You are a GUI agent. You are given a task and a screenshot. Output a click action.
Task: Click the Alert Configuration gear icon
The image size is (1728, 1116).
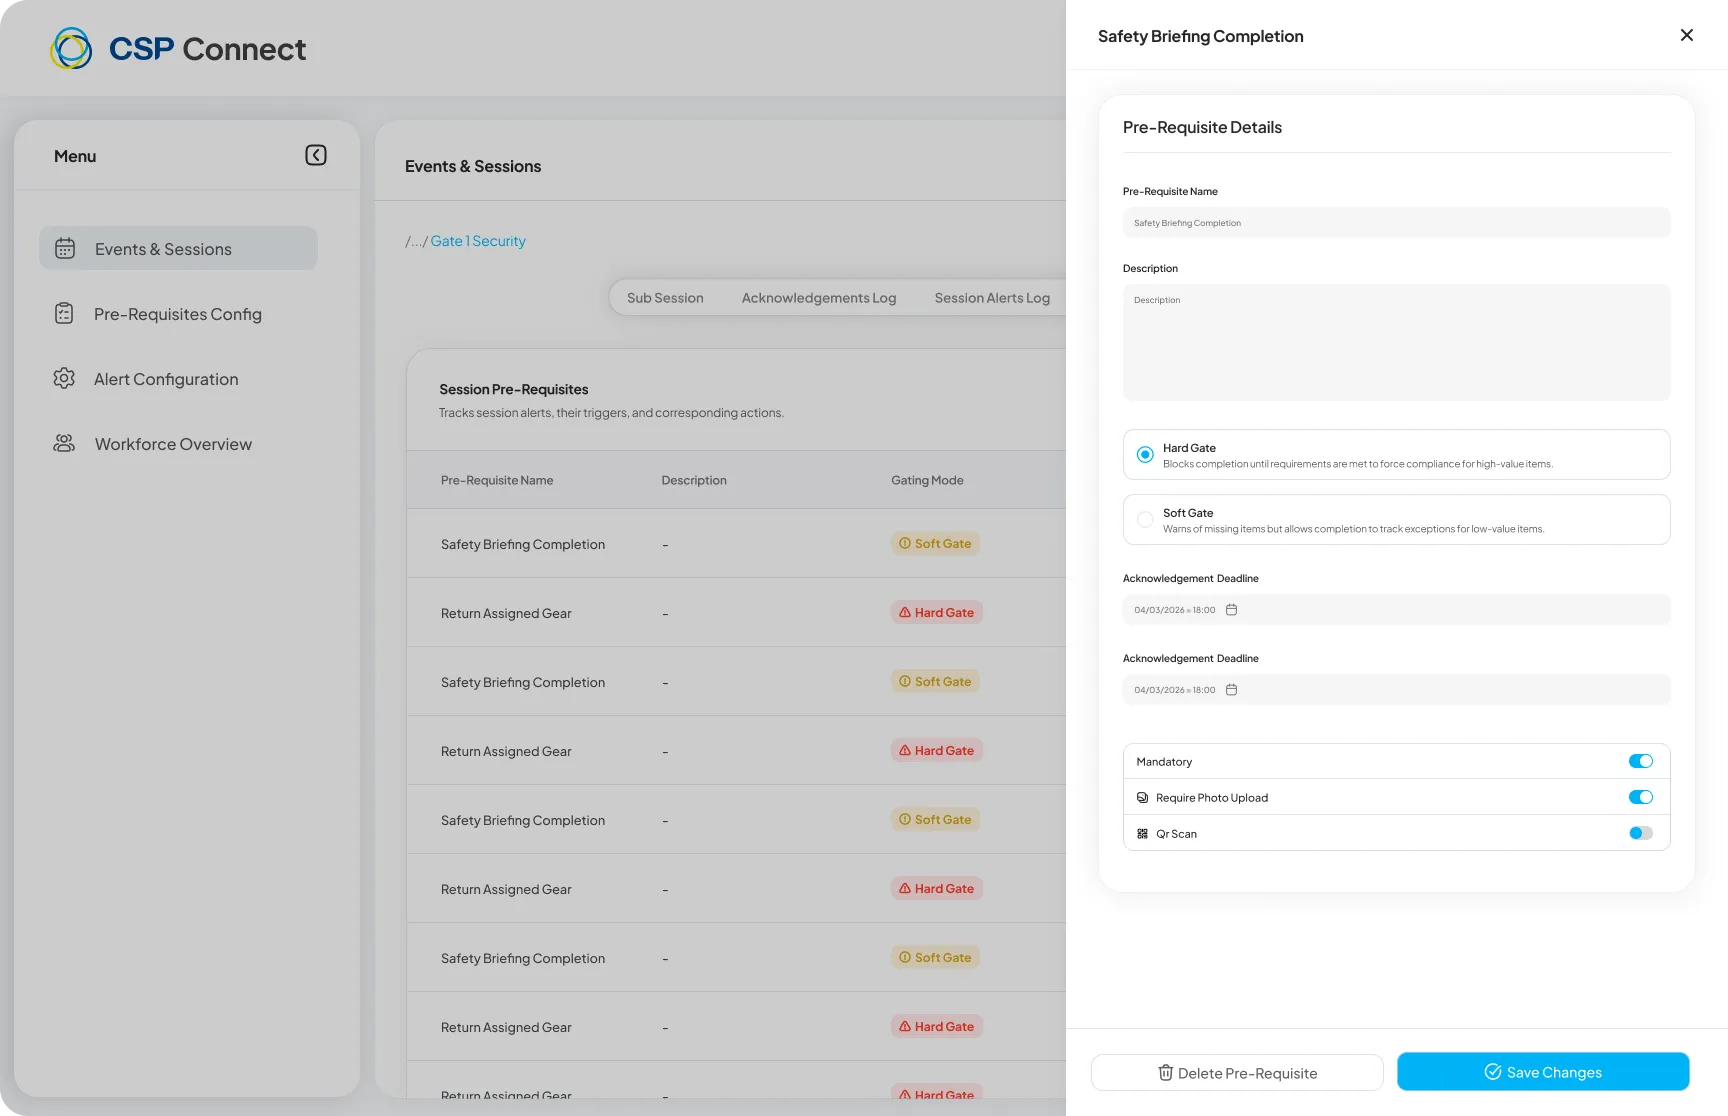[64, 378]
